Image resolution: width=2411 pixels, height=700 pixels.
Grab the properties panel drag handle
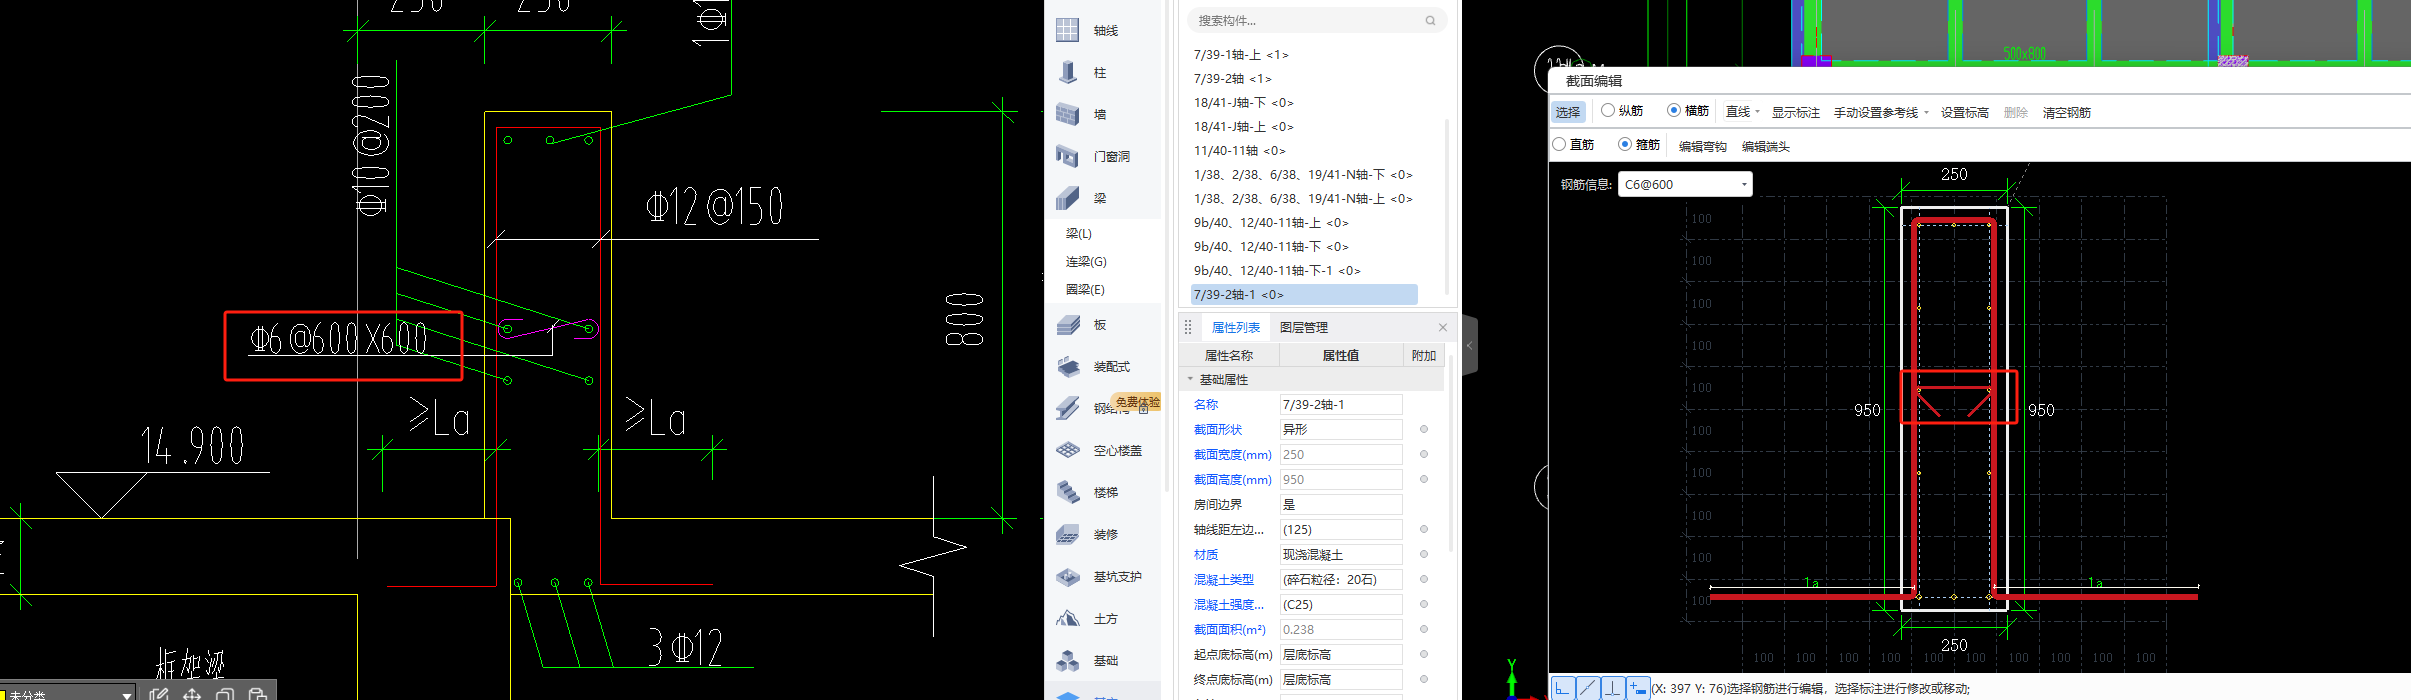(x=1188, y=327)
